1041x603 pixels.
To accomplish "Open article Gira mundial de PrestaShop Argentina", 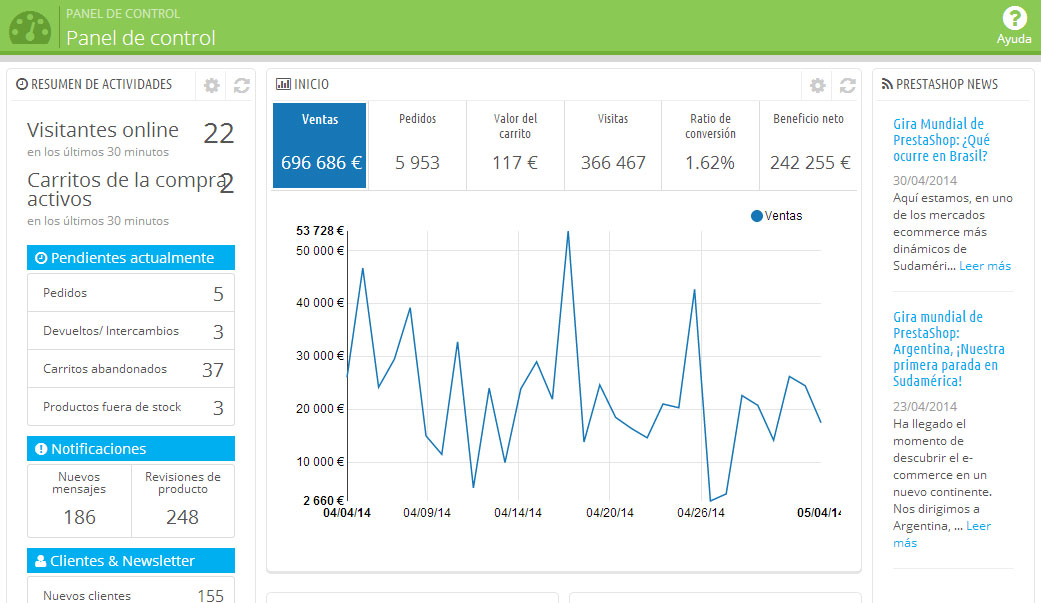I will pyautogui.click(x=949, y=349).
